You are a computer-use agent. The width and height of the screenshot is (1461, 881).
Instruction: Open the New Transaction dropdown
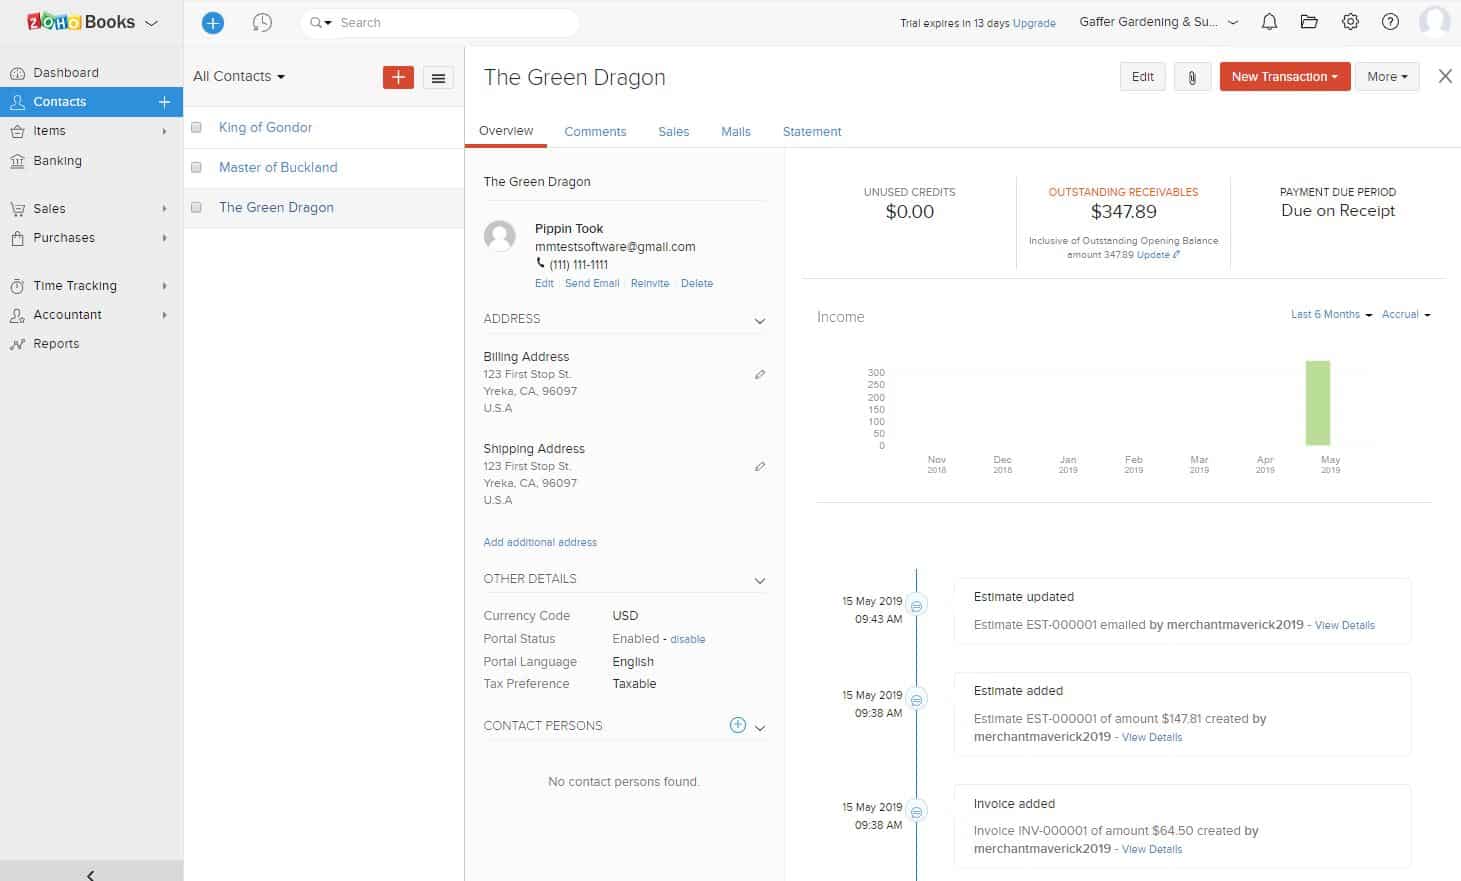[x=1285, y=77]
